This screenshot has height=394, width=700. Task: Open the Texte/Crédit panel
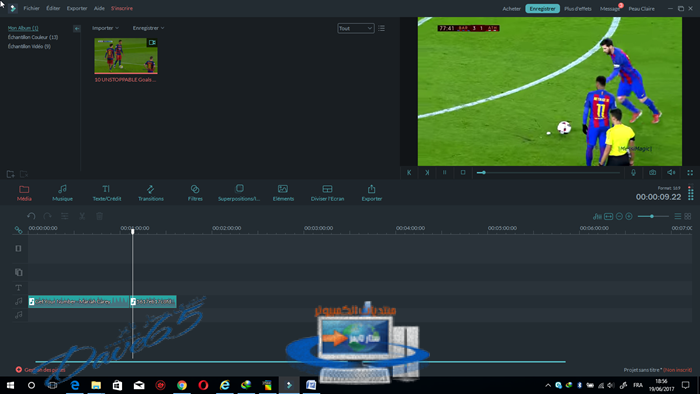[107, 193]
